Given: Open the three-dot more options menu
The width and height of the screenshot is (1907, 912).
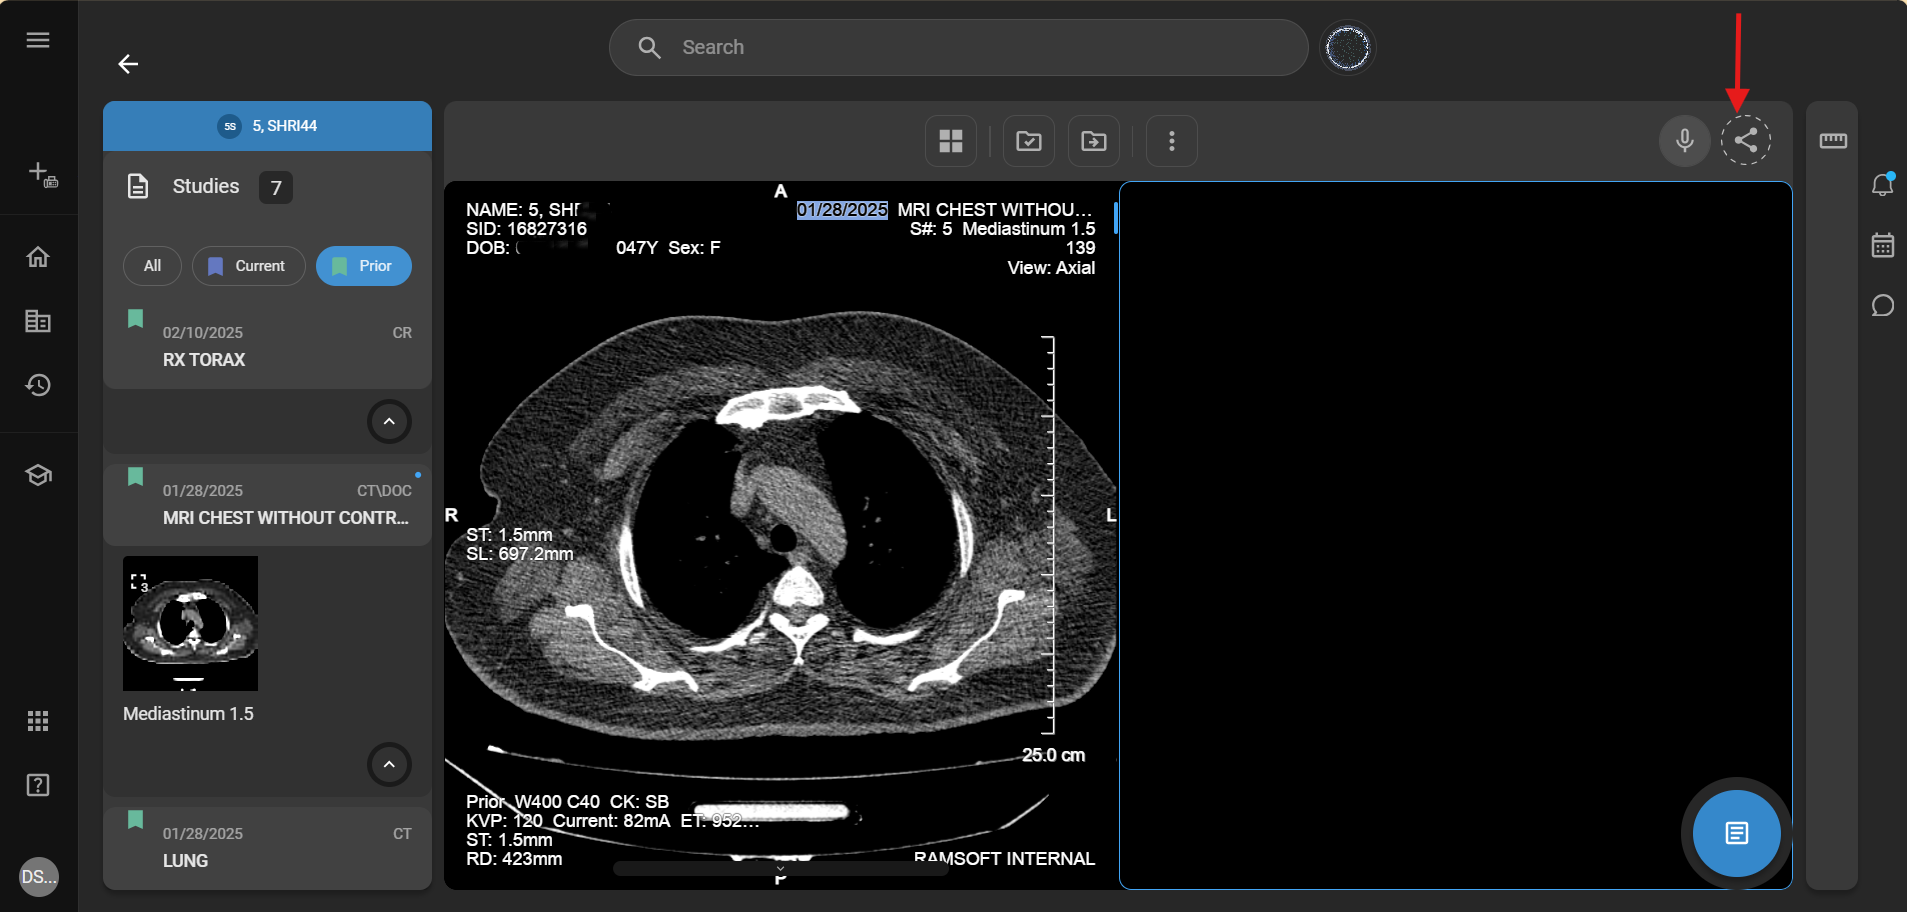Looking at the screenshot, I should coord(1171,141).
